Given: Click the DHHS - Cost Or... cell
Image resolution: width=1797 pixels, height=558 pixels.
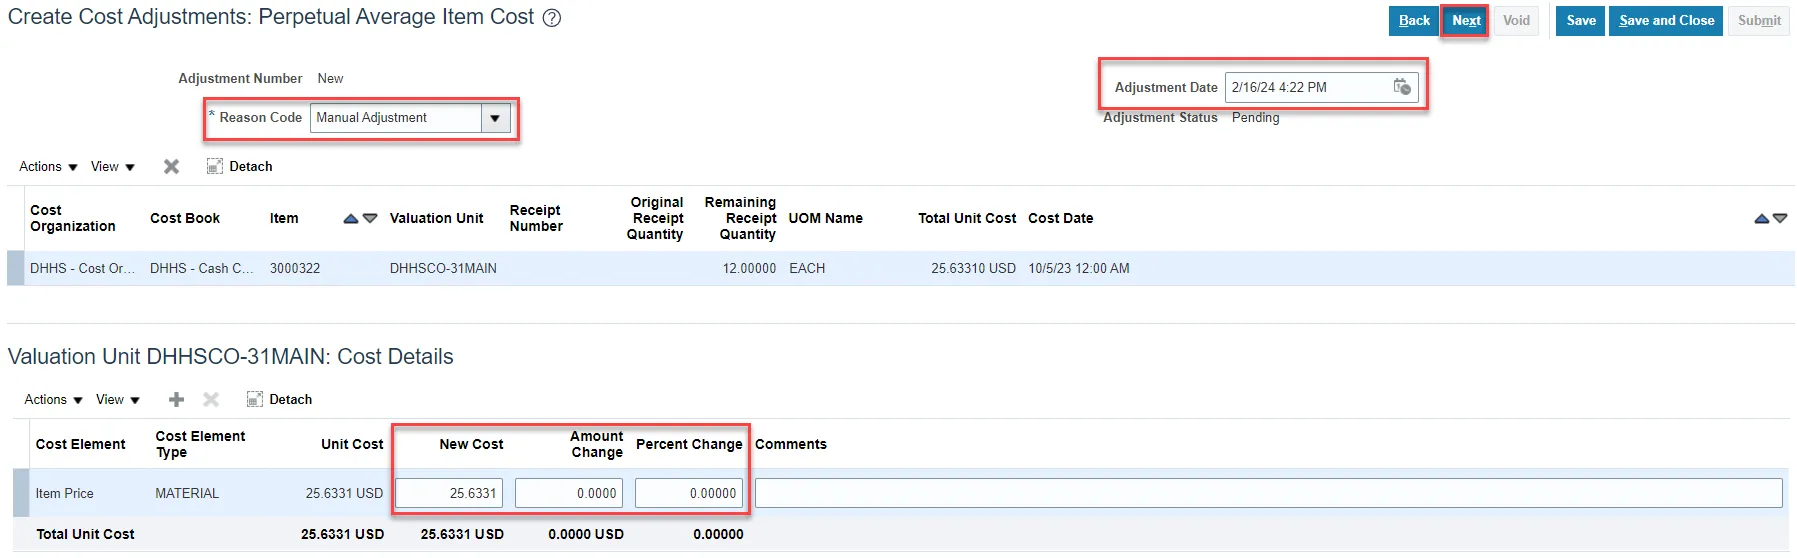Looking at the screenshot, I should pos(82,268).
